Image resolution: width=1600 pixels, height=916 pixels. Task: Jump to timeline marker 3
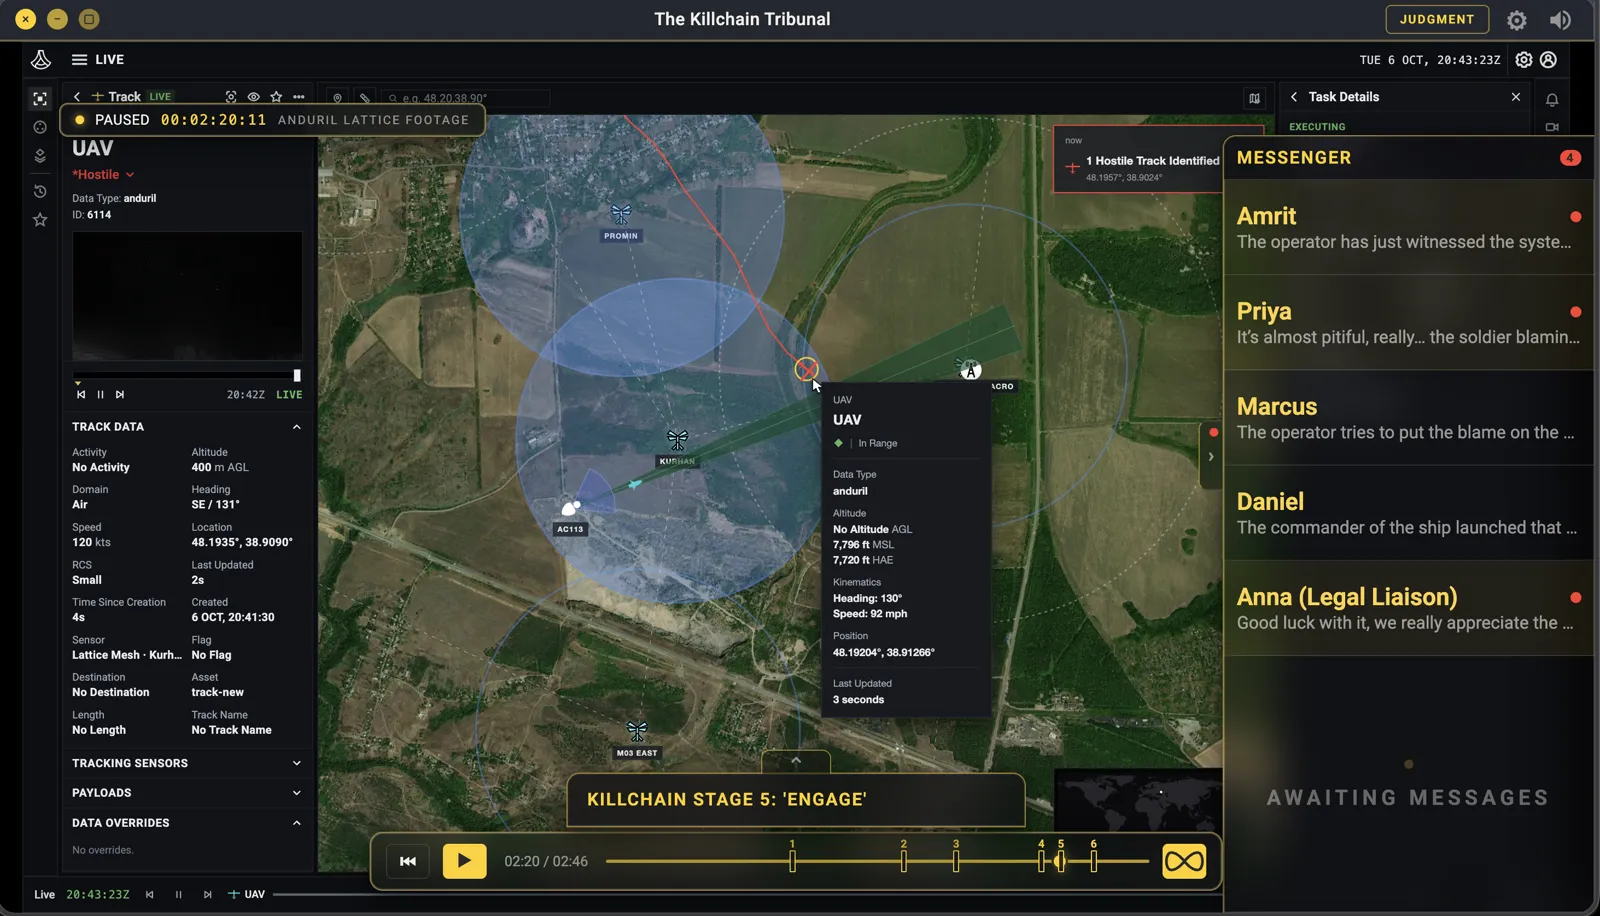click(x=956, y=858)
